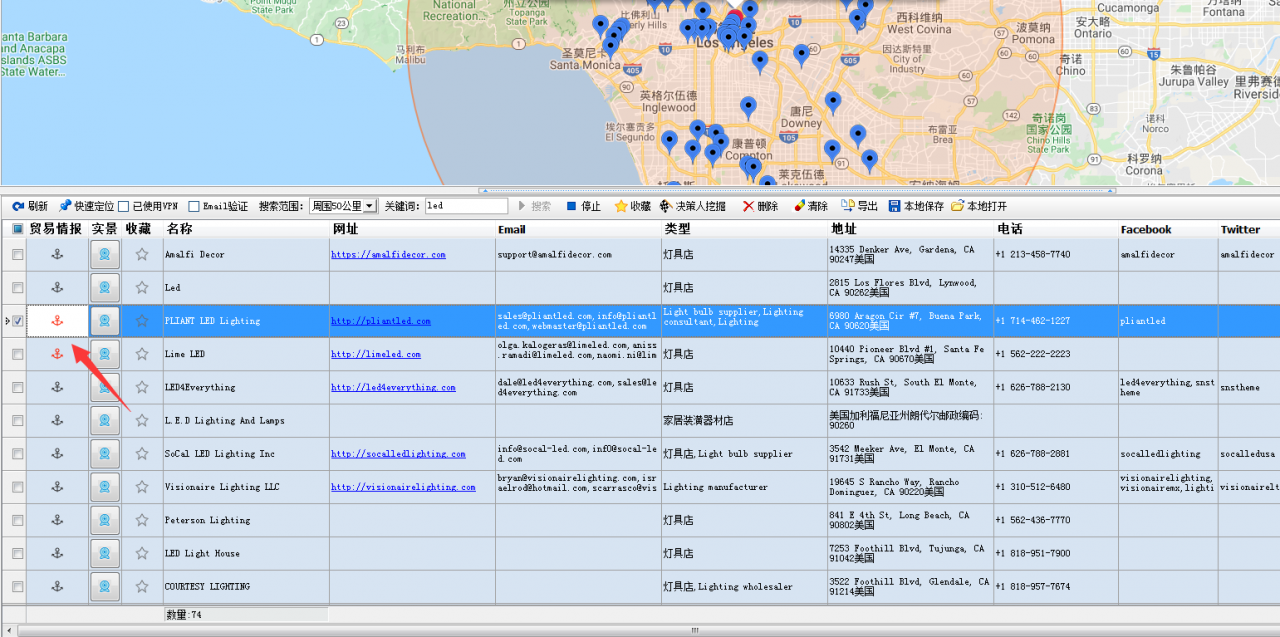The width and height of the screenshot is (1280, 637).
Task: Open street view icon for L.E.D Lighting And Lamps
Action: pos(105,420)
